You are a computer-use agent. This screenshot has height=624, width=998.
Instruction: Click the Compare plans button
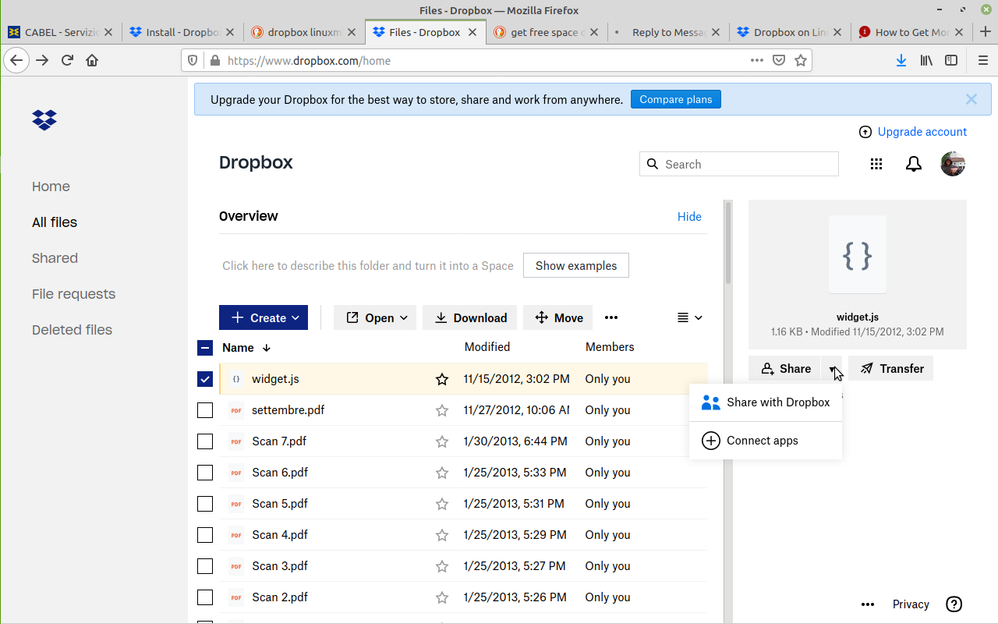pos(675,100)
